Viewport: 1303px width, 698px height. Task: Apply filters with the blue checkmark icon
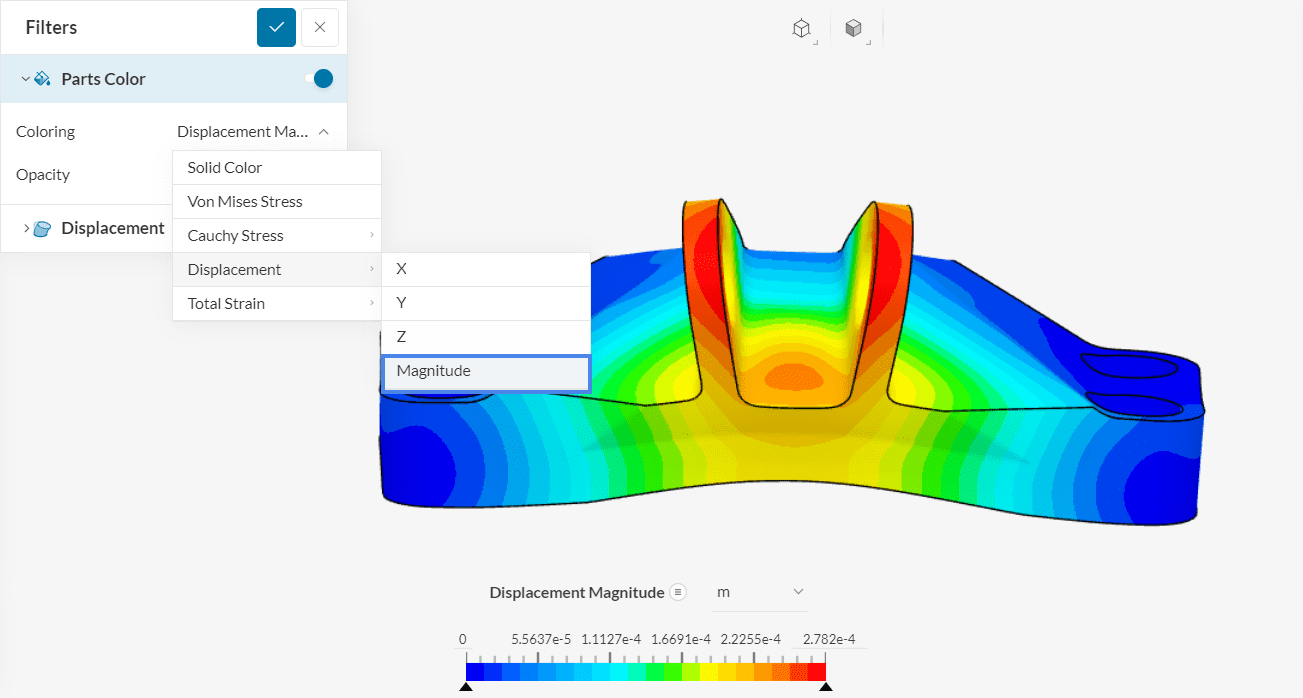(x=276, y=27)
